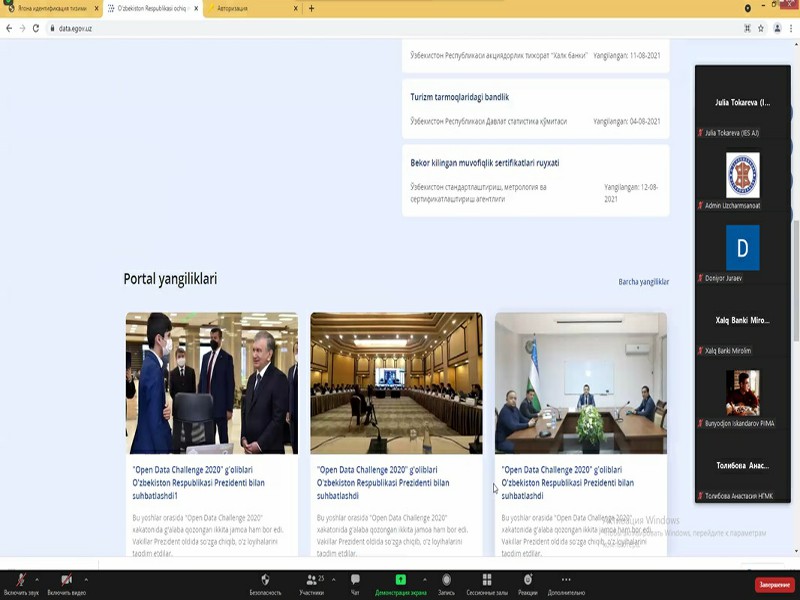This screenshot has width=800, height=600.
Task: Open Breakout Rooms (Сессионные залы)
Action: click(487, 581)
